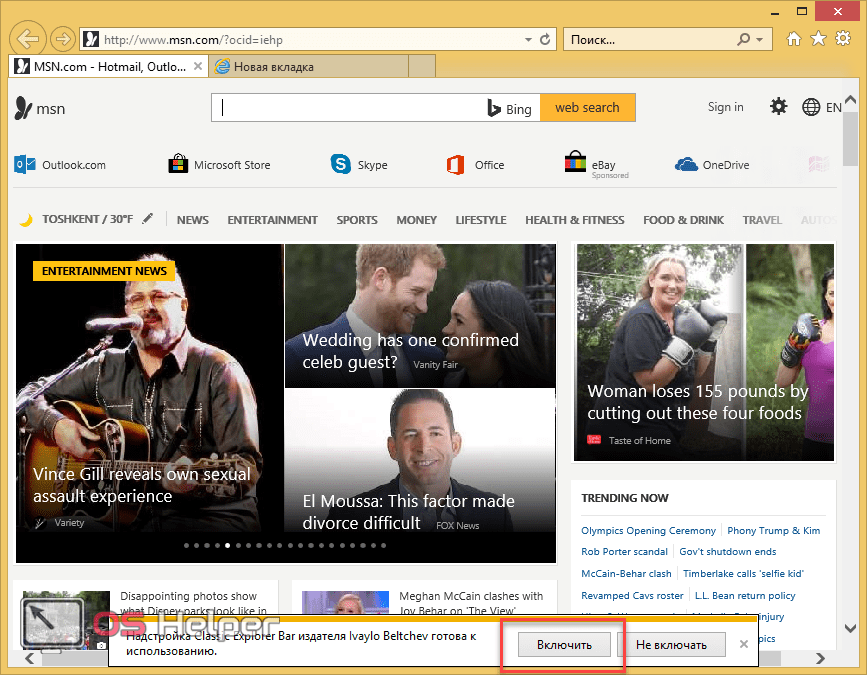Click the Refresh page icon in address bar
This screenshot has height=675, width=867.
[x=545, y=40]
